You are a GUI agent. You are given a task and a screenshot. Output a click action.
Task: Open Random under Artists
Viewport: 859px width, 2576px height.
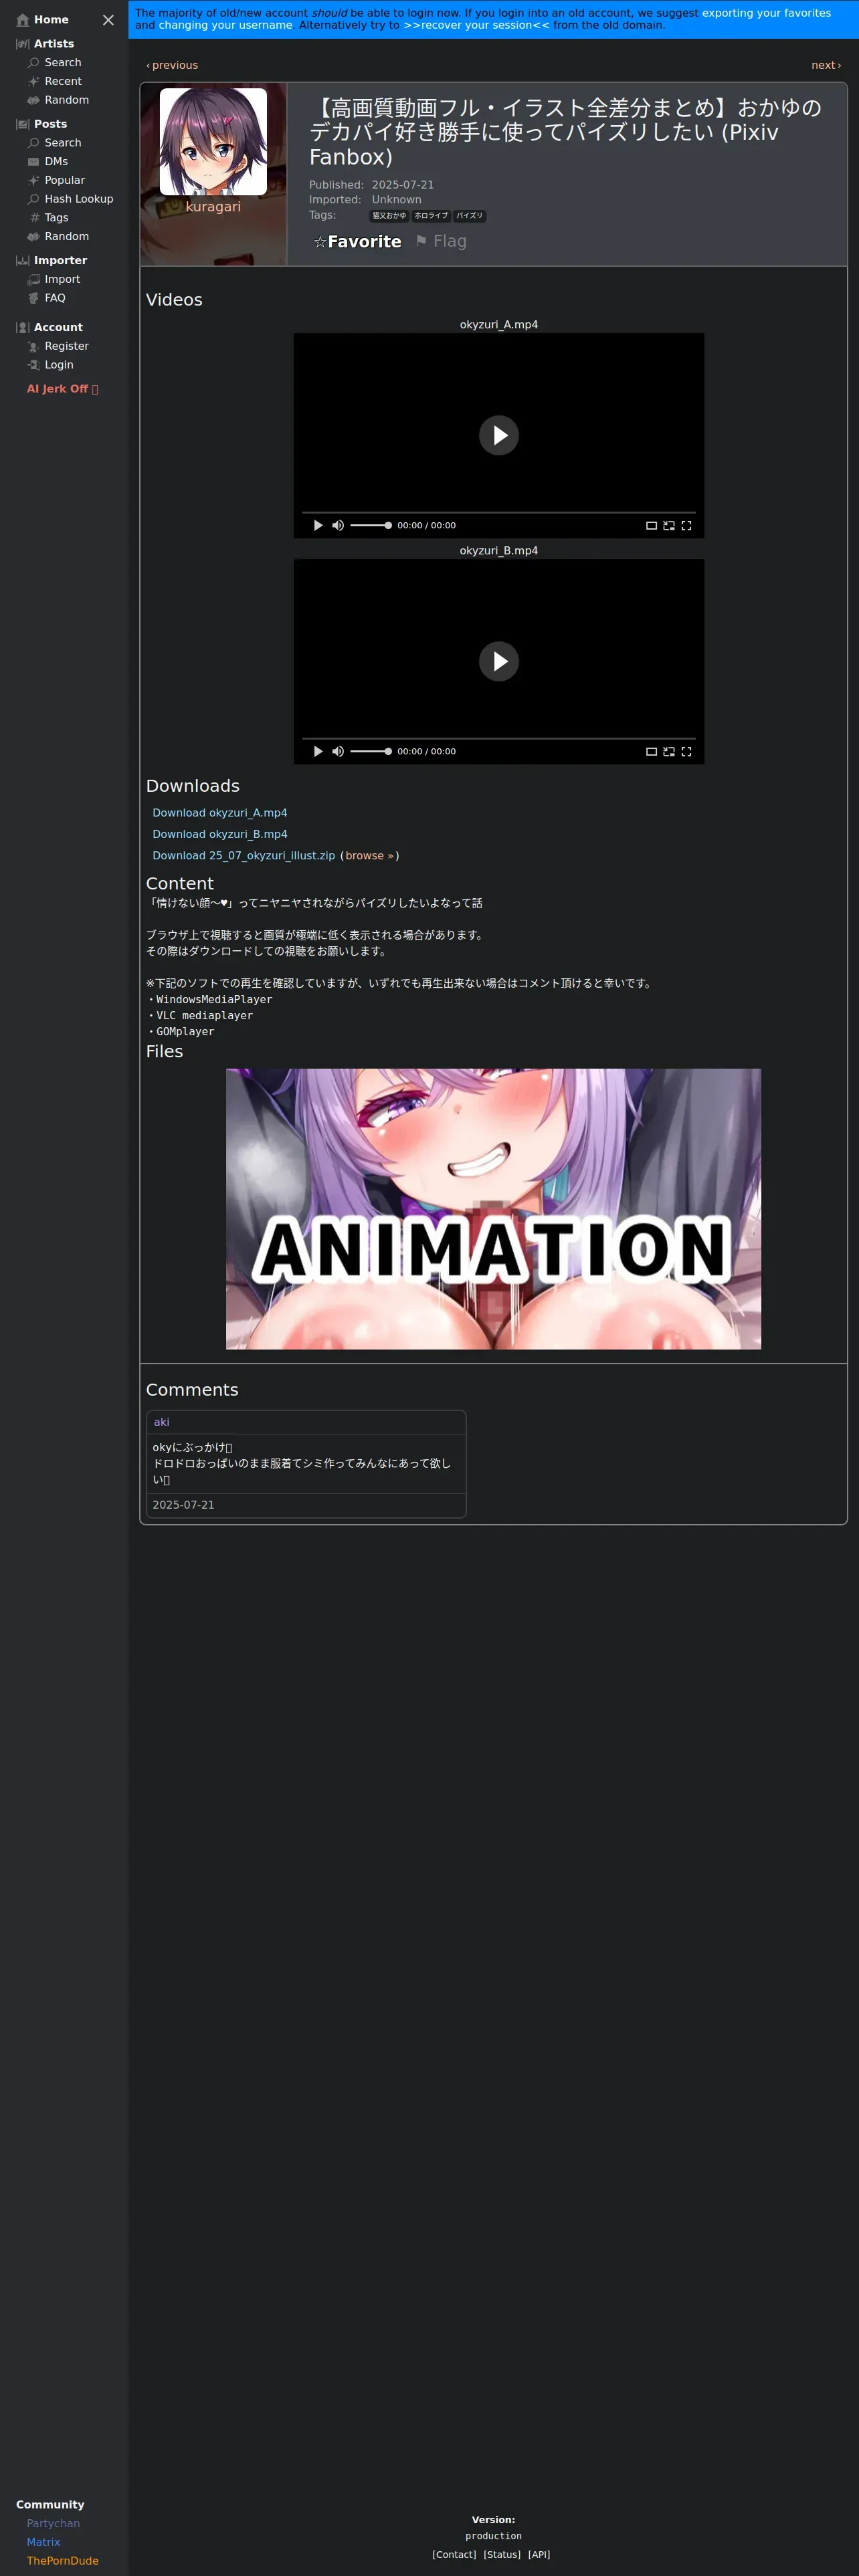pos(58,100)
